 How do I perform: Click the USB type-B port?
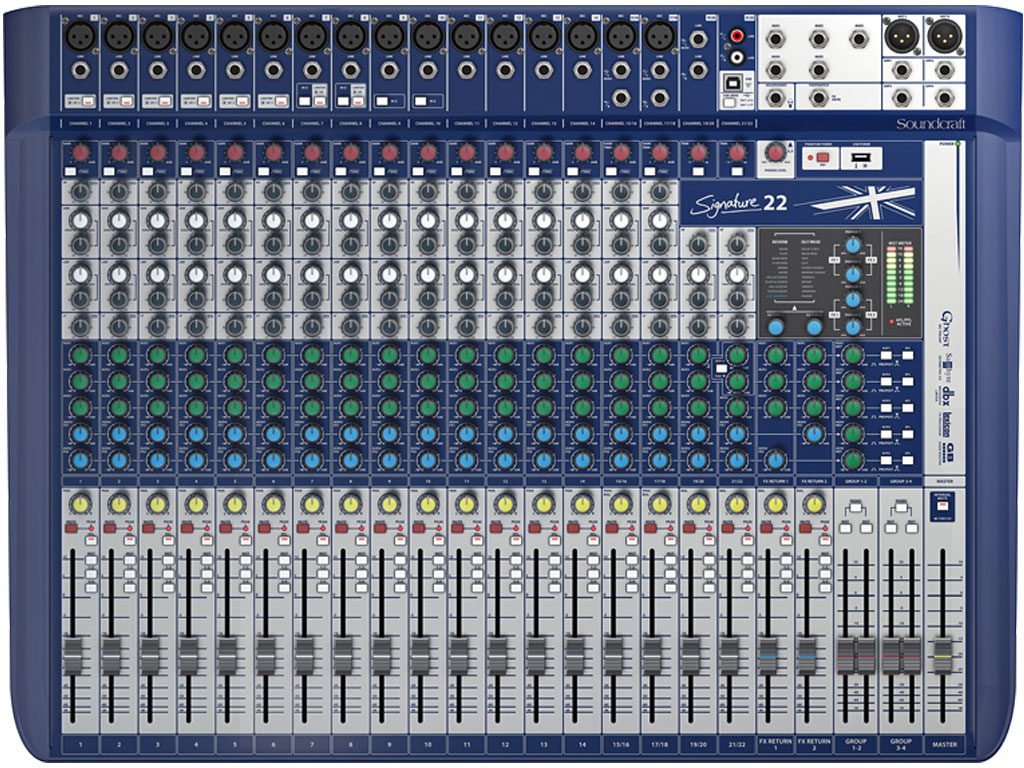point(731,83)
